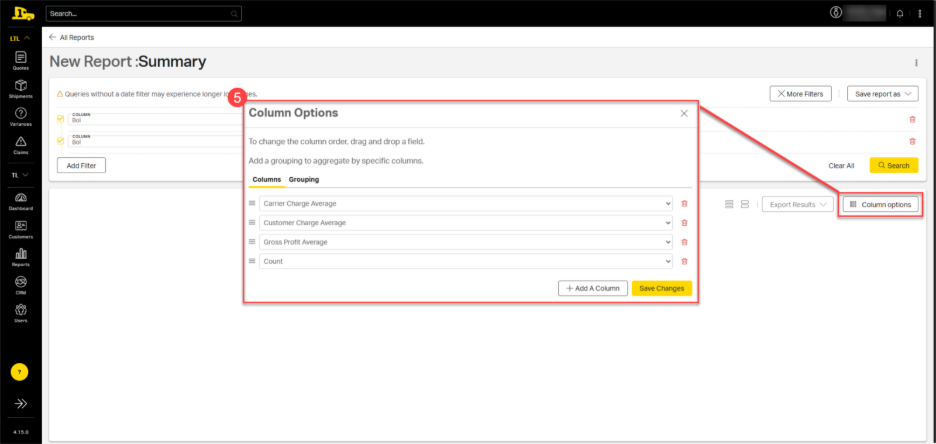The width and height of the screenshot is (936, 444).
Task: Click the notifications bell icon
Action: [899, 13]
